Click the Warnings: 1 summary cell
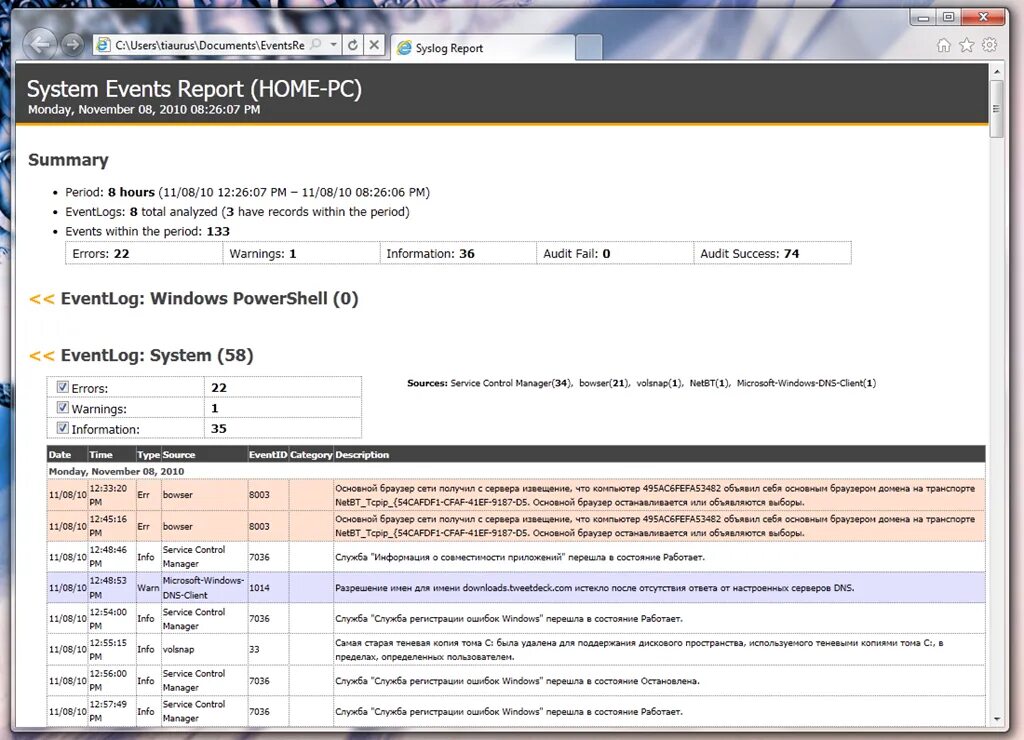Viewport: 1024px width, 740px height. 301,253
